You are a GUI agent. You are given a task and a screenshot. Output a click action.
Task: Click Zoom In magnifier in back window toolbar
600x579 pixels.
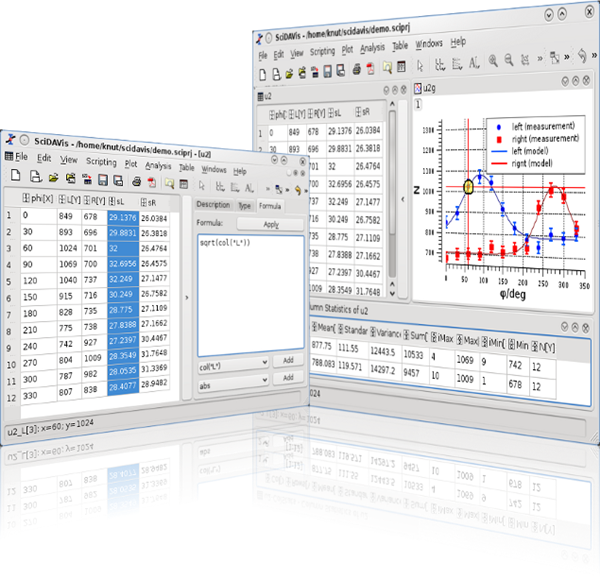click(493, 64)
